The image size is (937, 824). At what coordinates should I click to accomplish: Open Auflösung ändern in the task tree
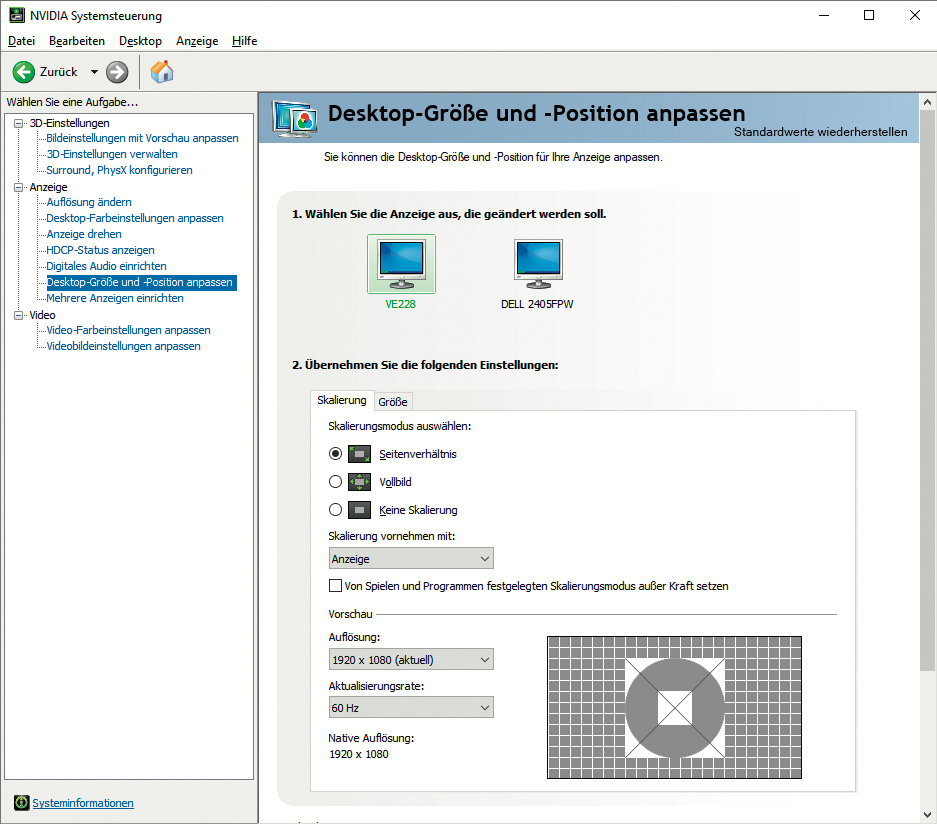pos(89,202)
